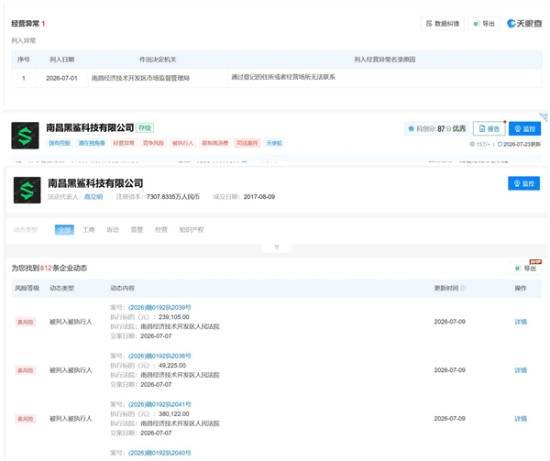550x461 pixels.
Task: Click execution amount 380,122.00
Action: point(174,414)
